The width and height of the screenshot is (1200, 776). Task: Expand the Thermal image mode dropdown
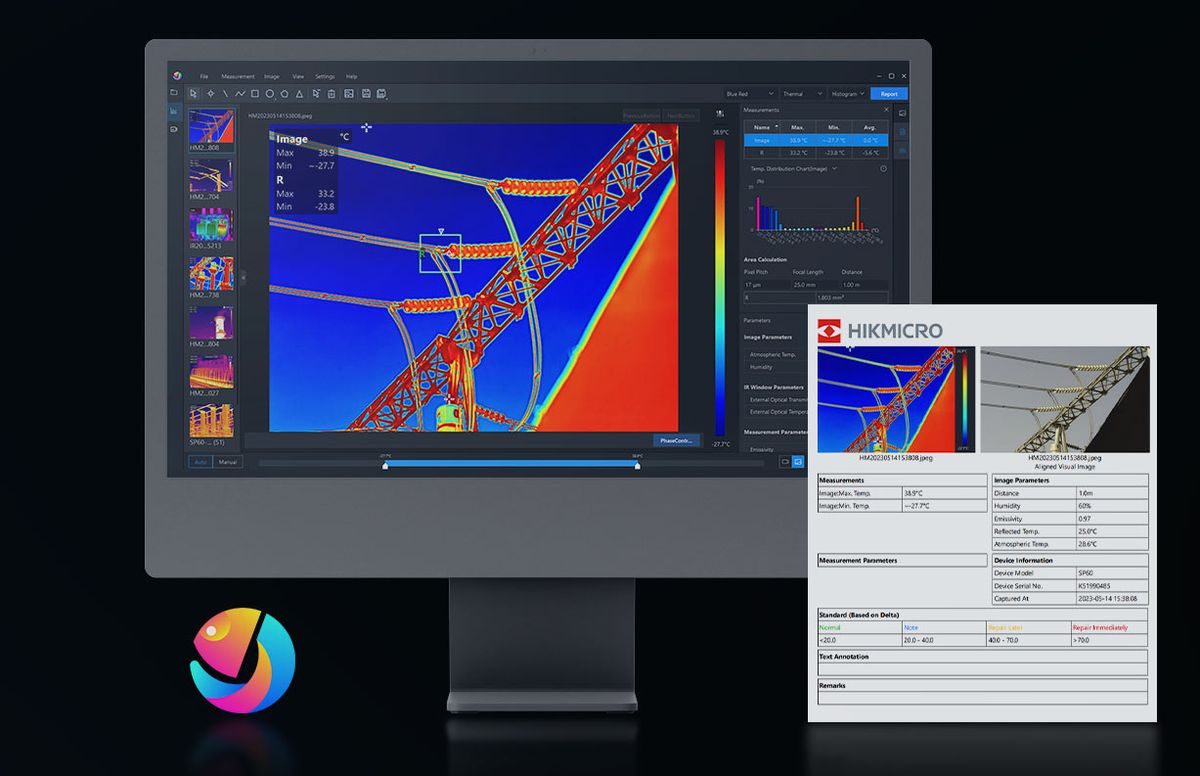[802, 94]
